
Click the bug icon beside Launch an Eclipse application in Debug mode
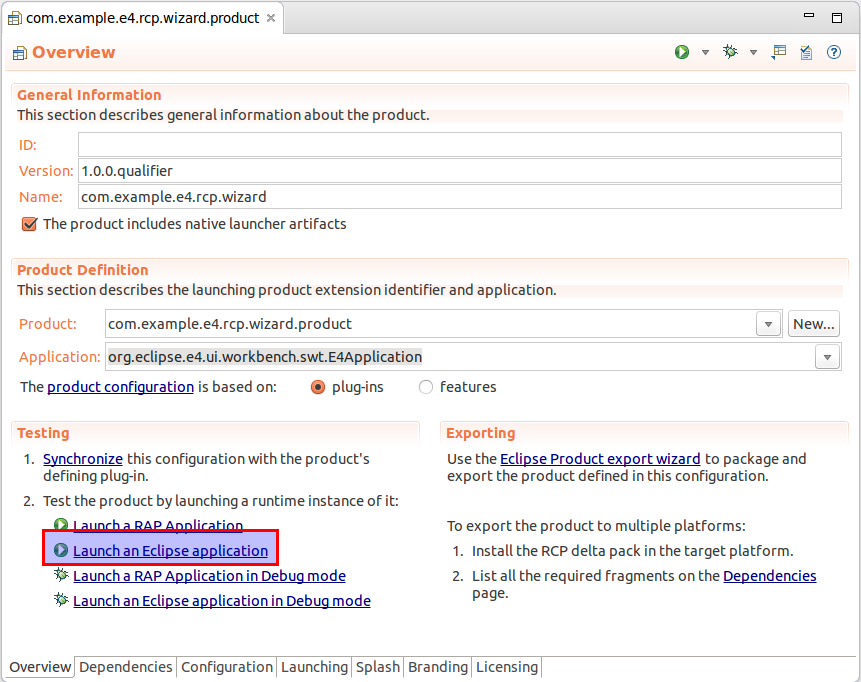(x=61, y=600)
